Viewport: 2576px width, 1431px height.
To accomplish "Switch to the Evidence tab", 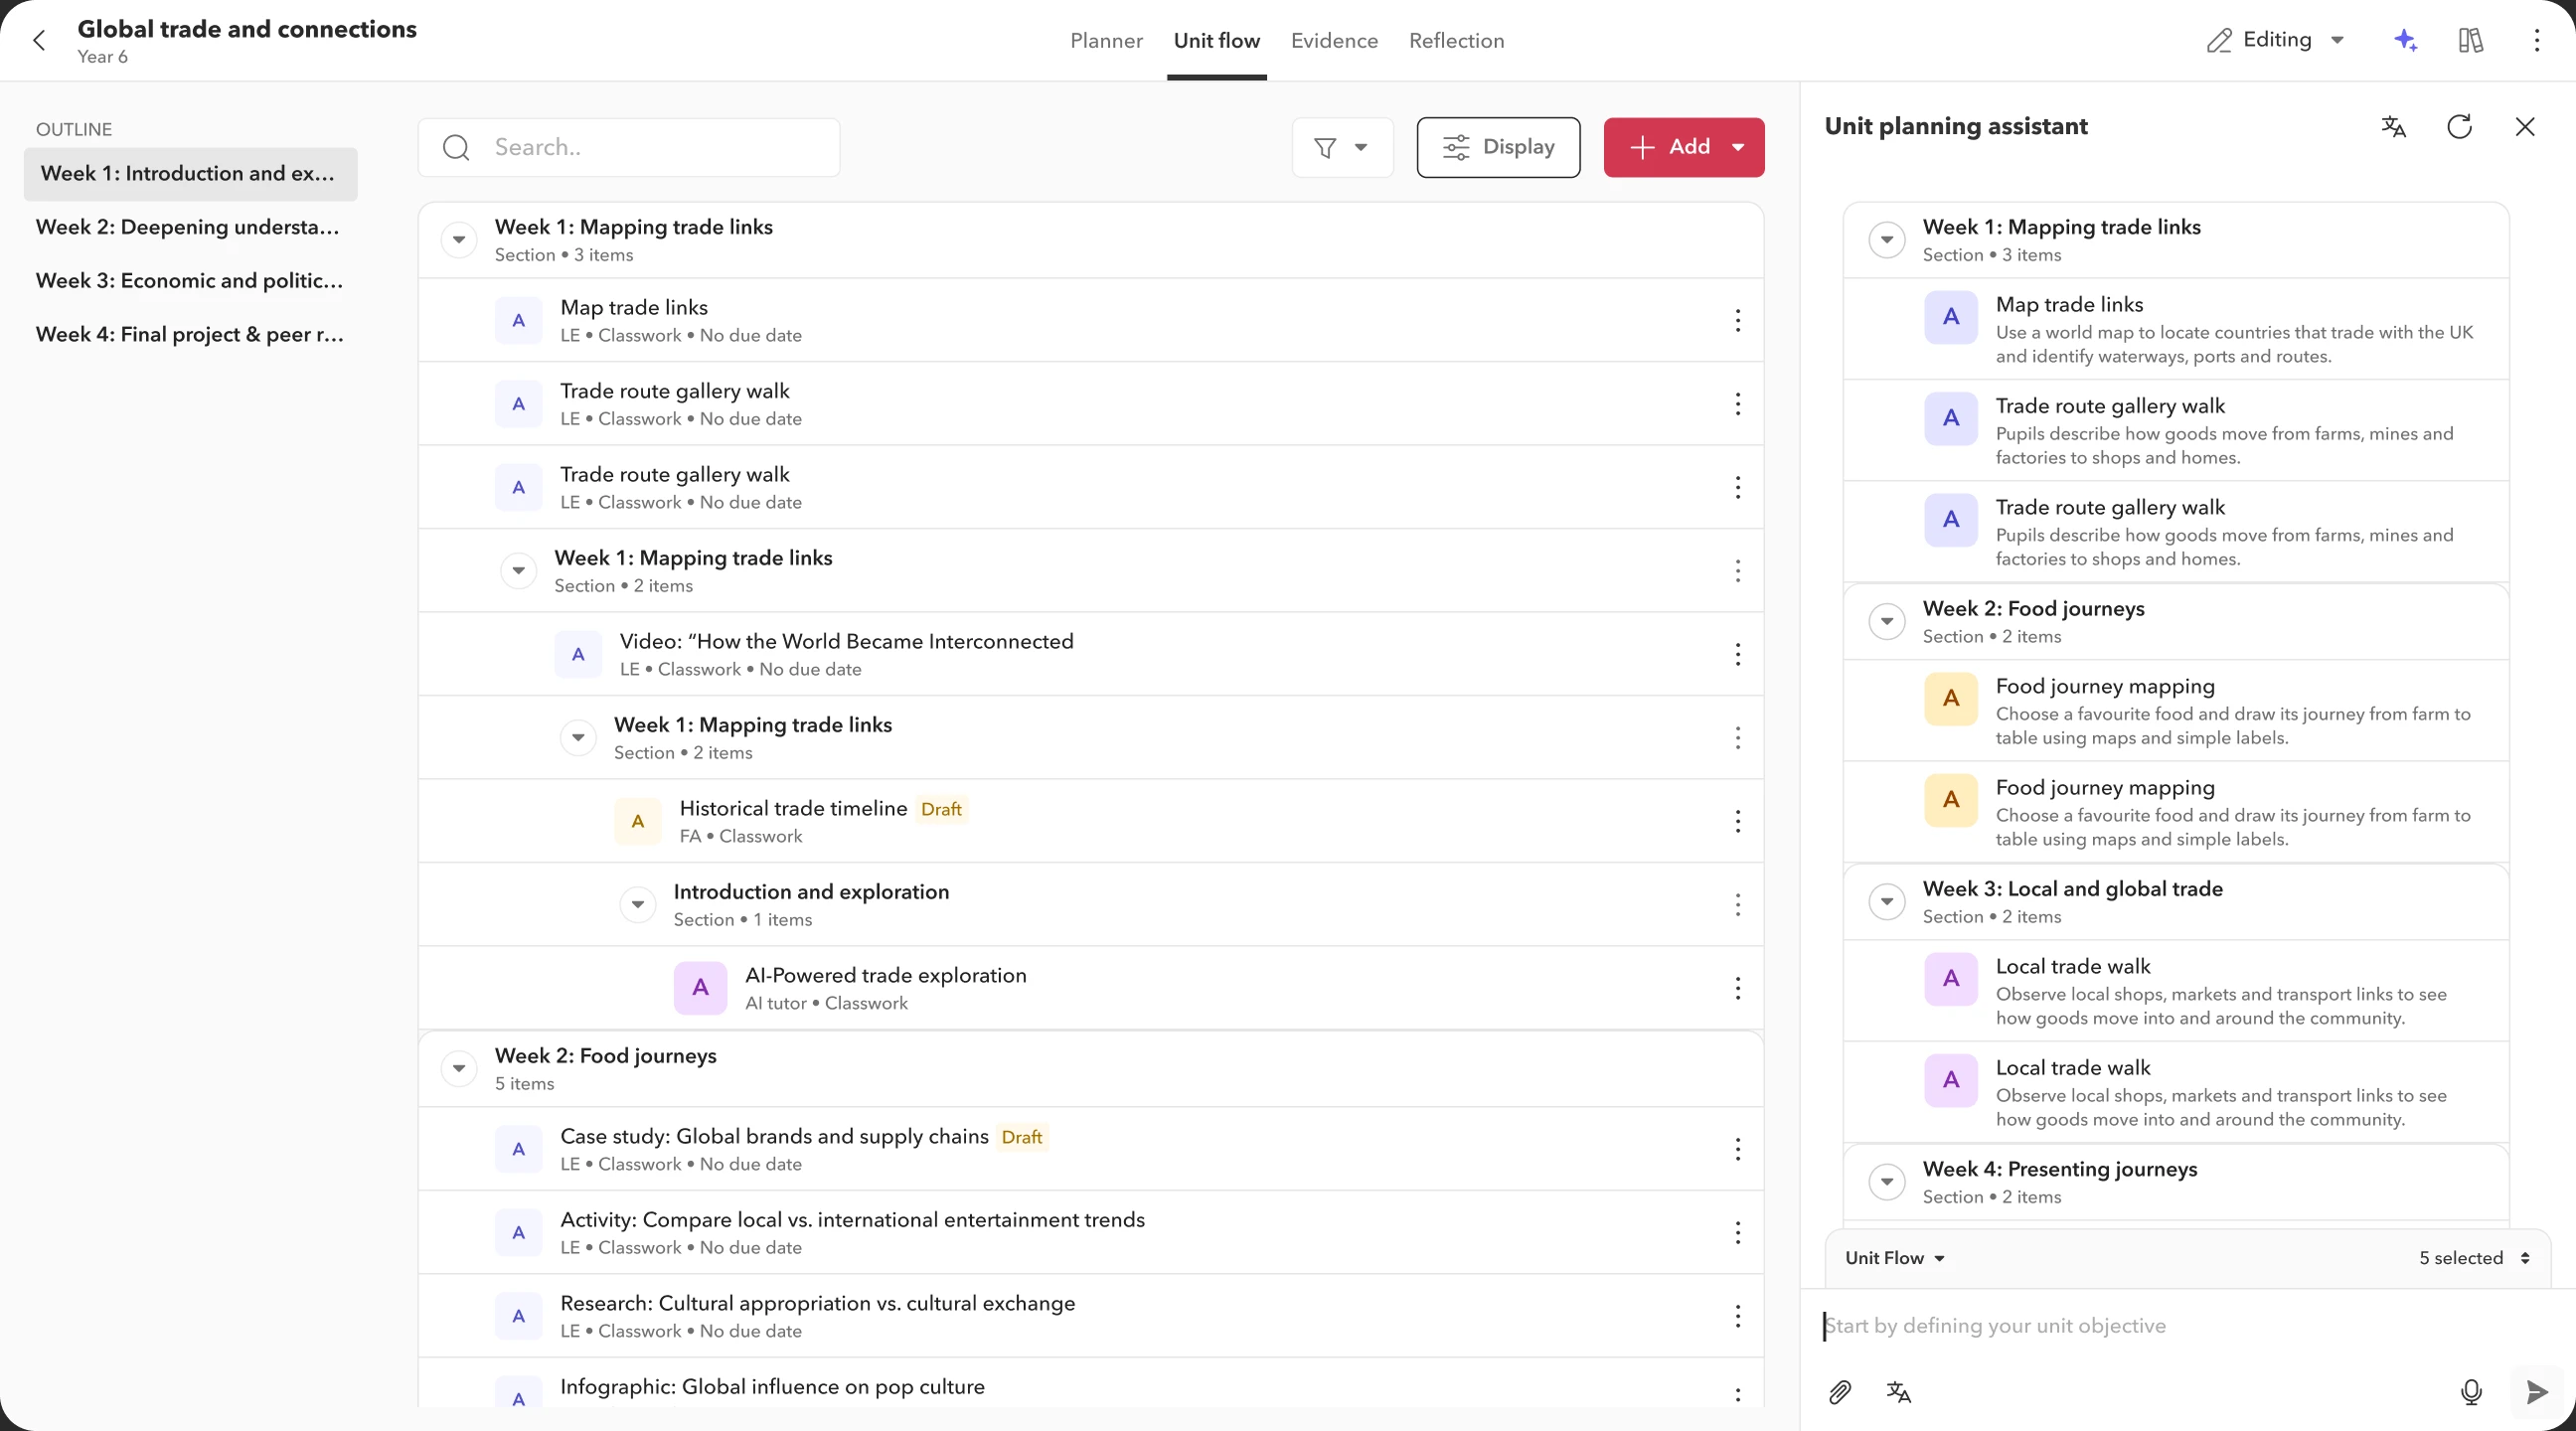I will click(x=1334, y=41).
